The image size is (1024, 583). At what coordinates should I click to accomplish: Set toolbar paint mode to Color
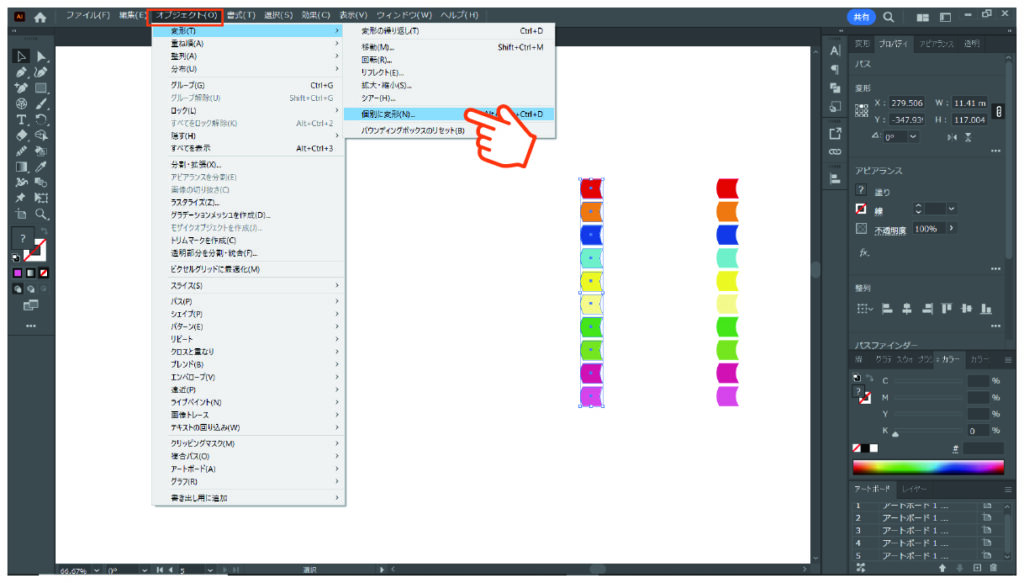[x=18, y=273]
